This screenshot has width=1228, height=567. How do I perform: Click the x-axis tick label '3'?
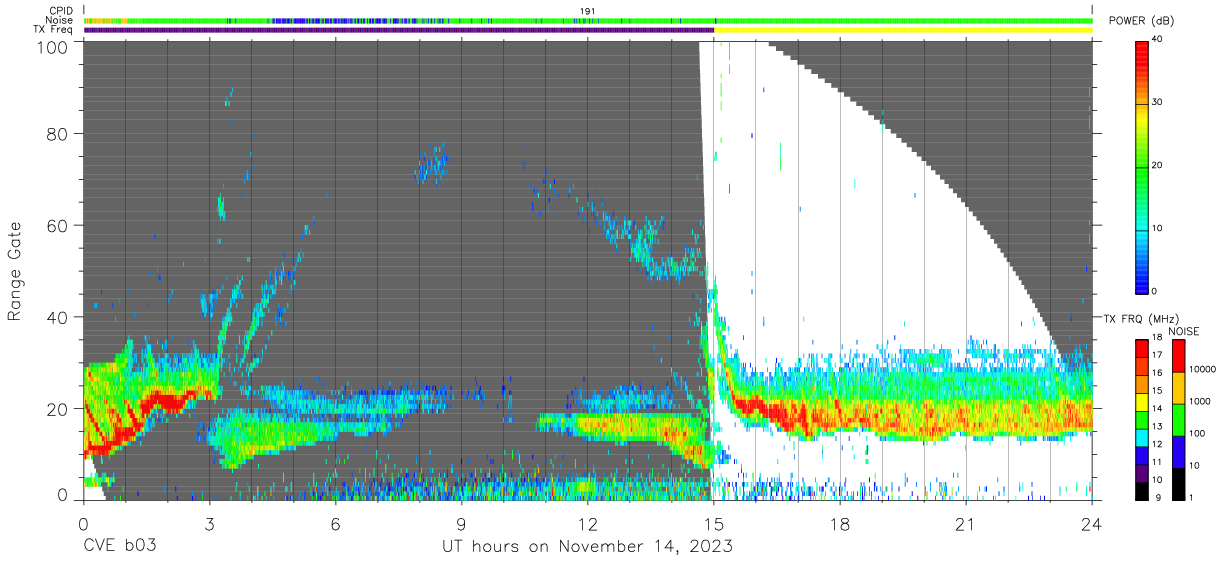[x=209, y=523]
